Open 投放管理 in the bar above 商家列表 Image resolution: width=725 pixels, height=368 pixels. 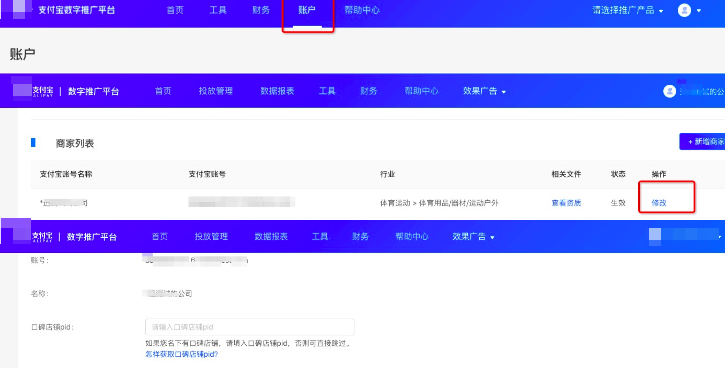pos(215,91)
